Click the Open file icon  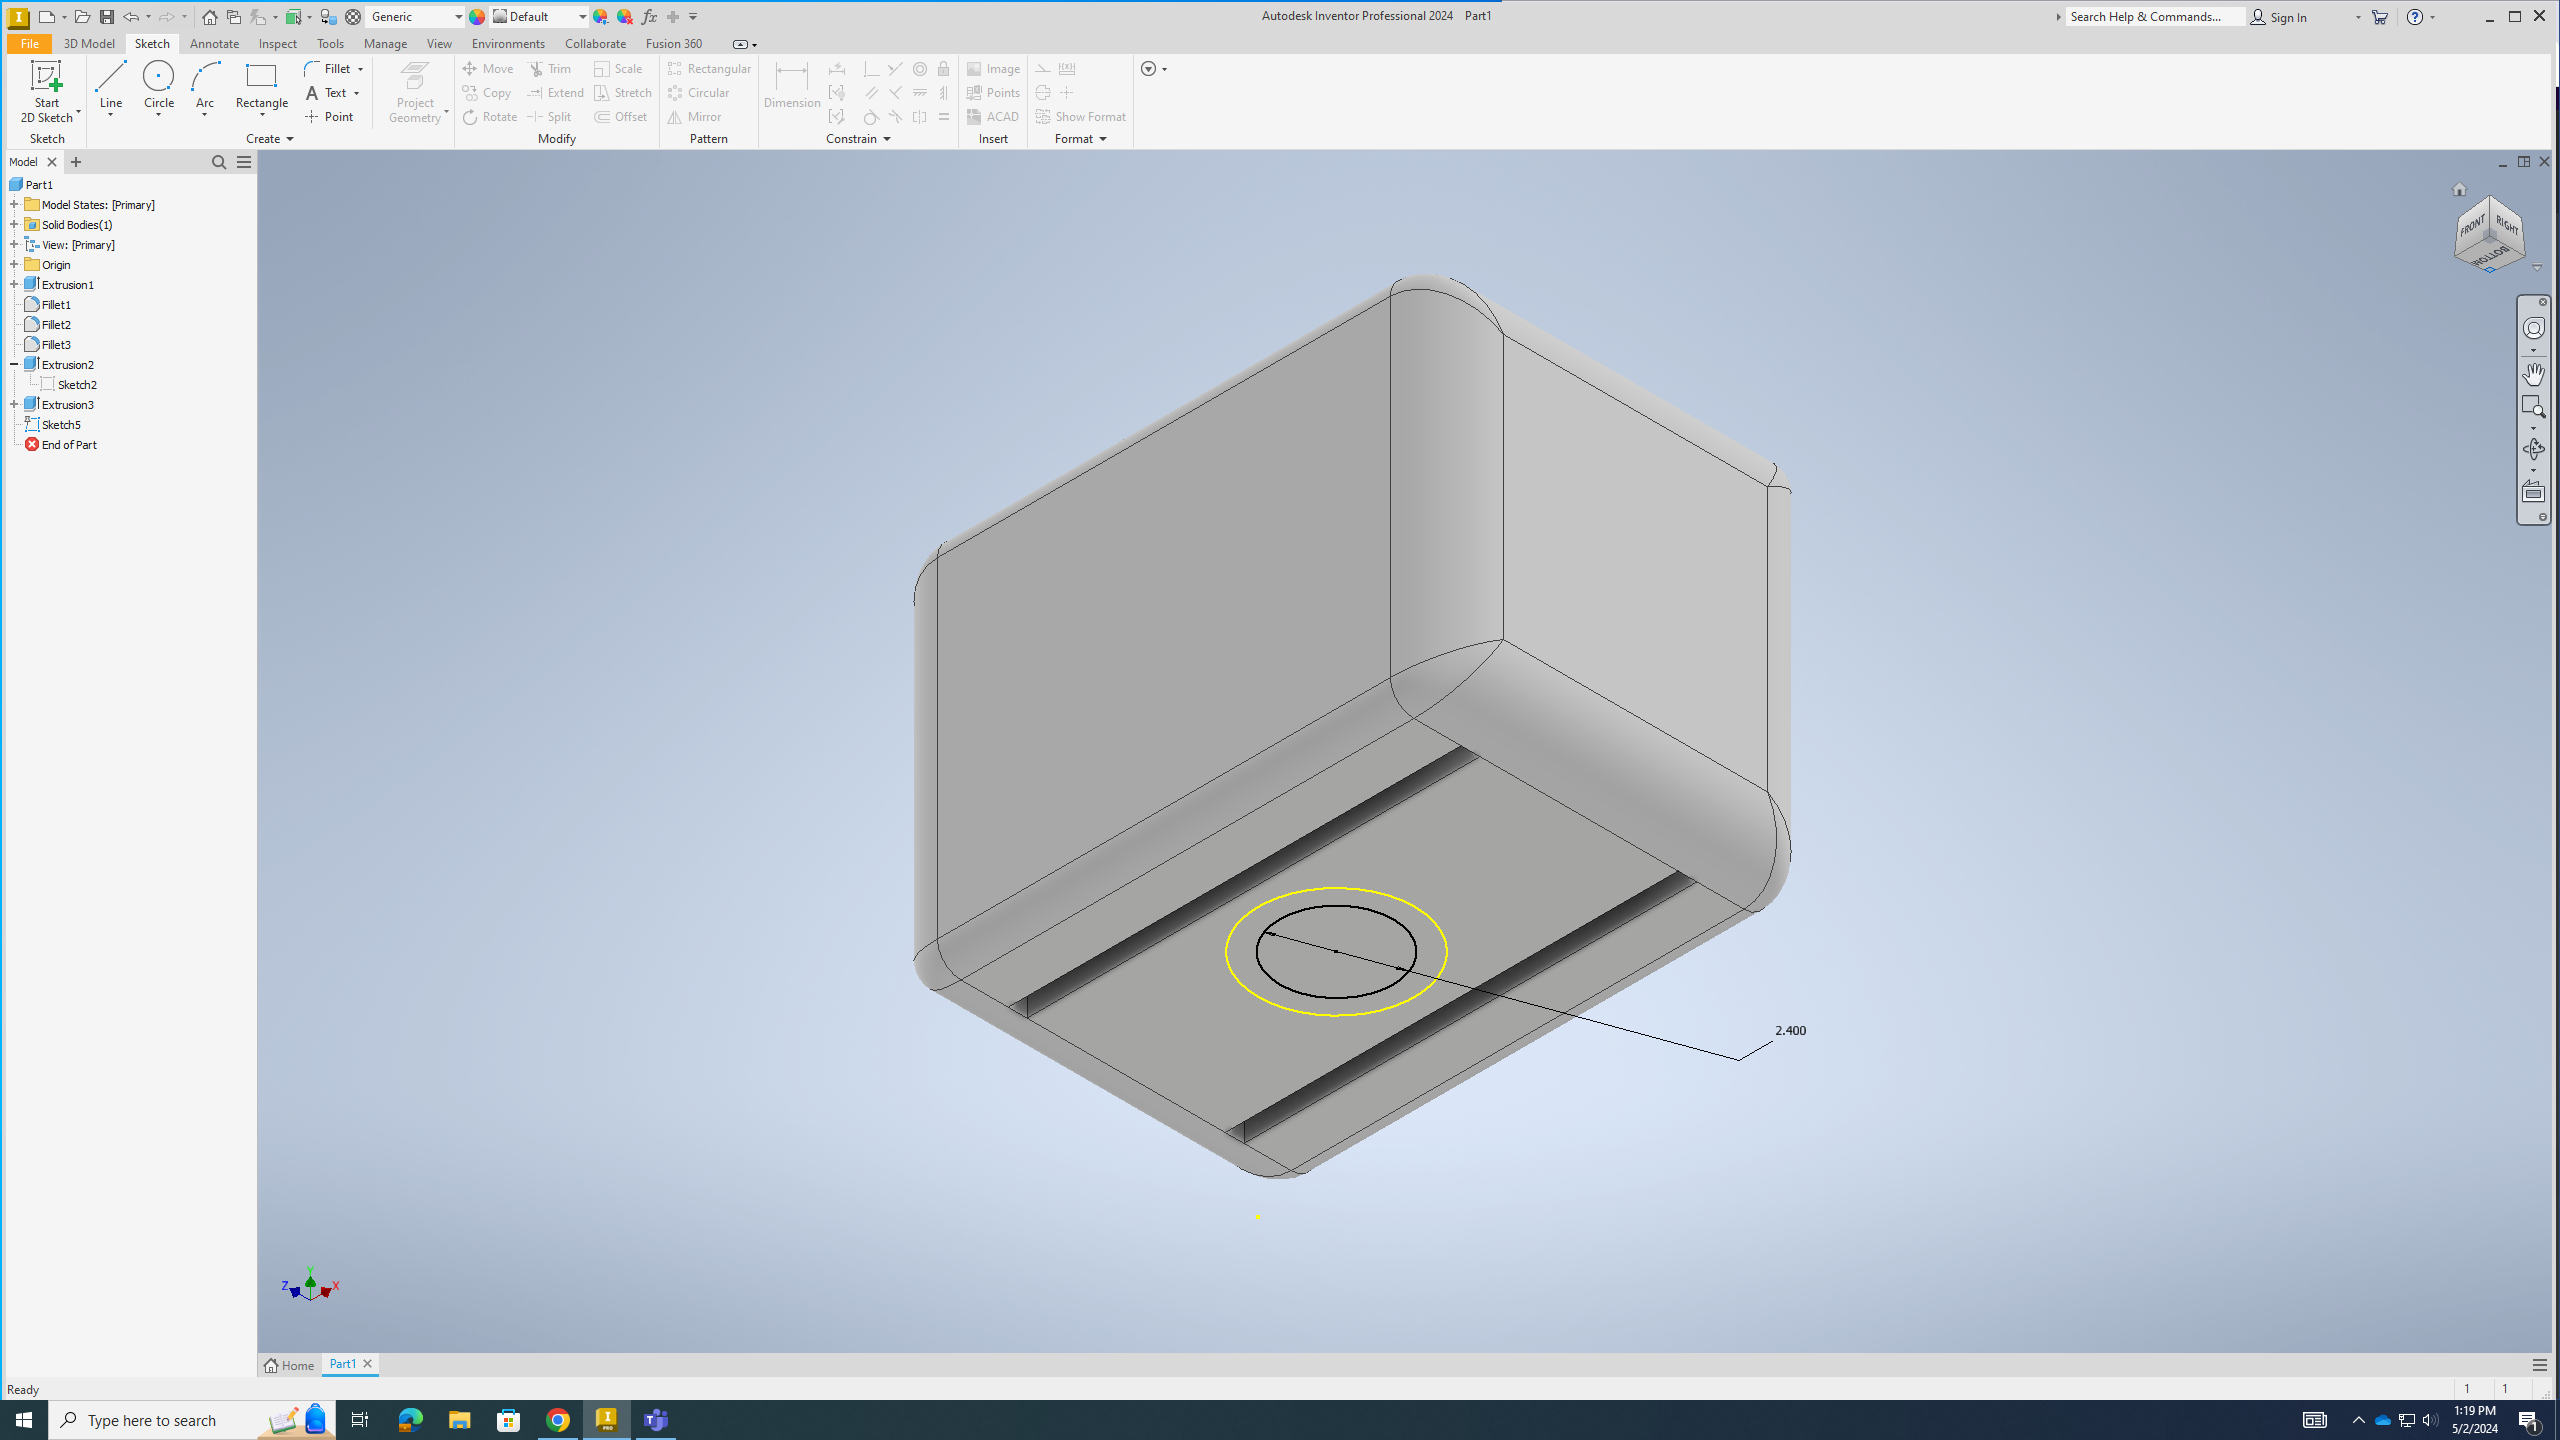tap(82, 17)
